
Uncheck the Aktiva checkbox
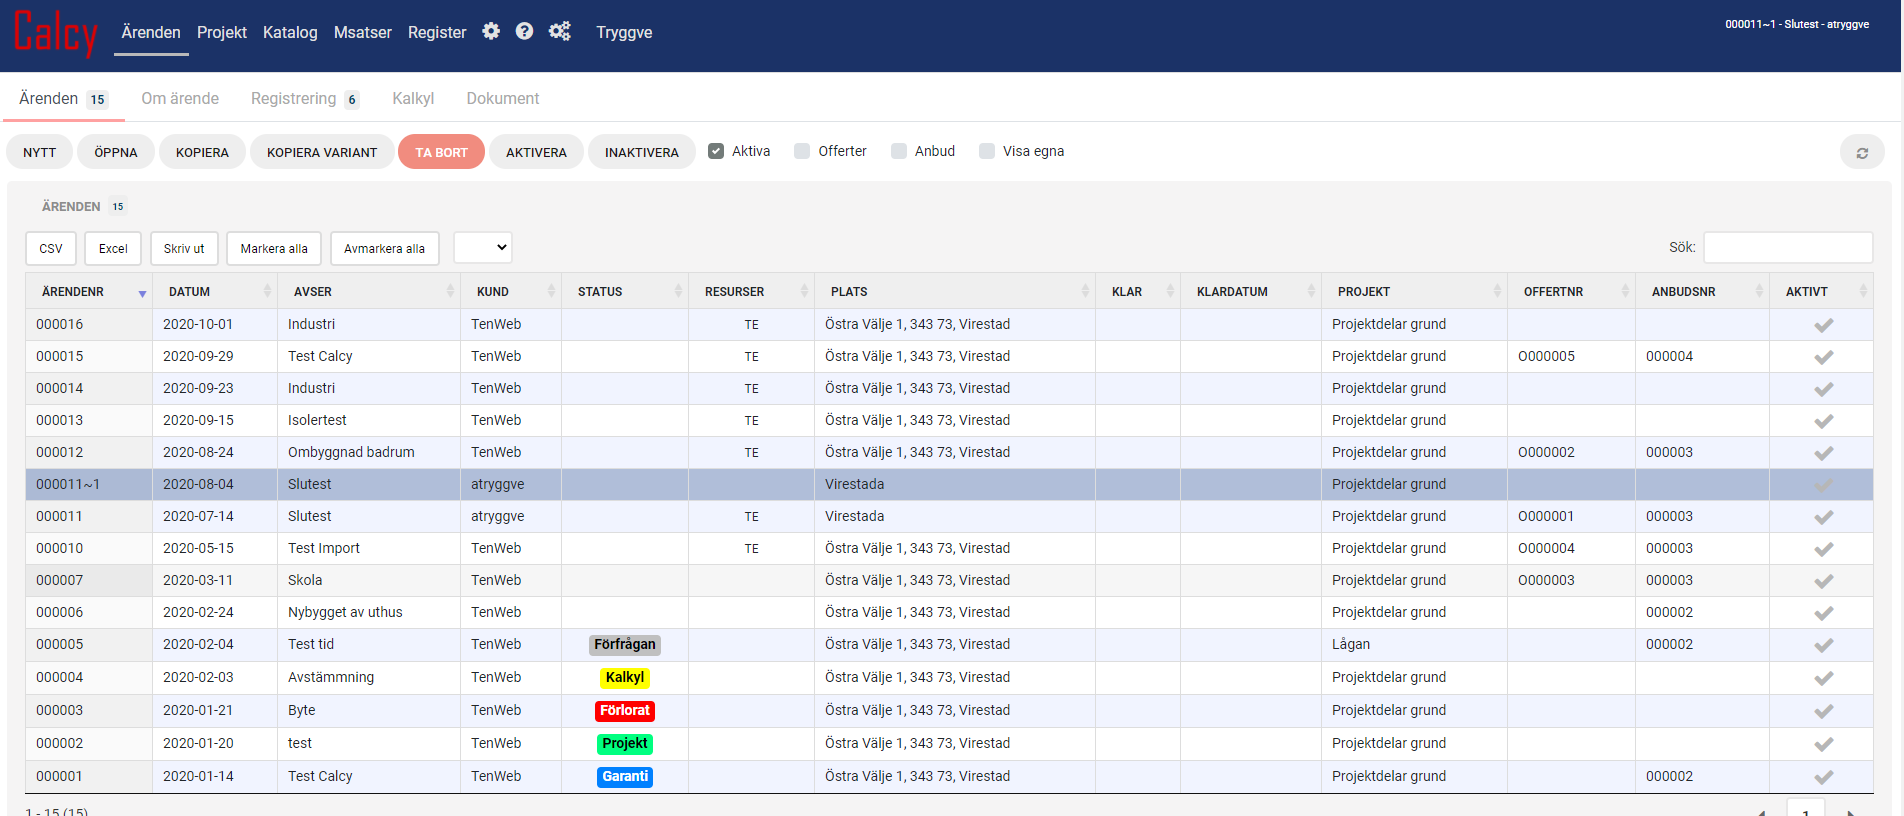(716, 151)
